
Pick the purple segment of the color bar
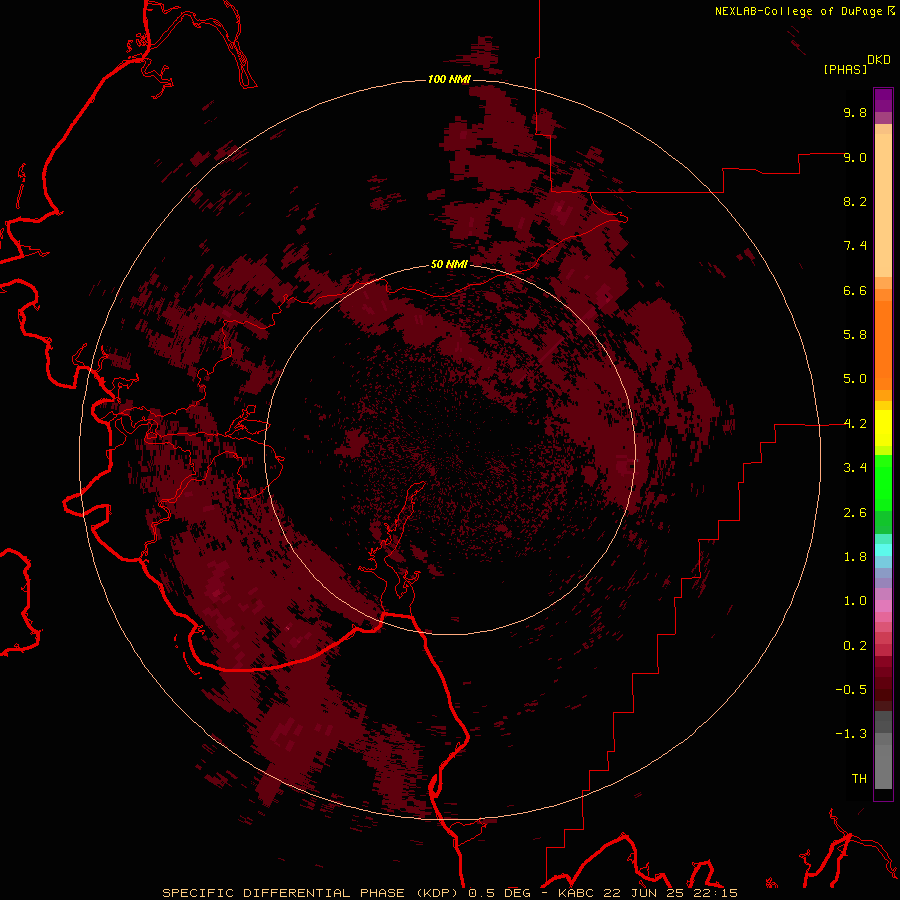(x=883, y=100)
